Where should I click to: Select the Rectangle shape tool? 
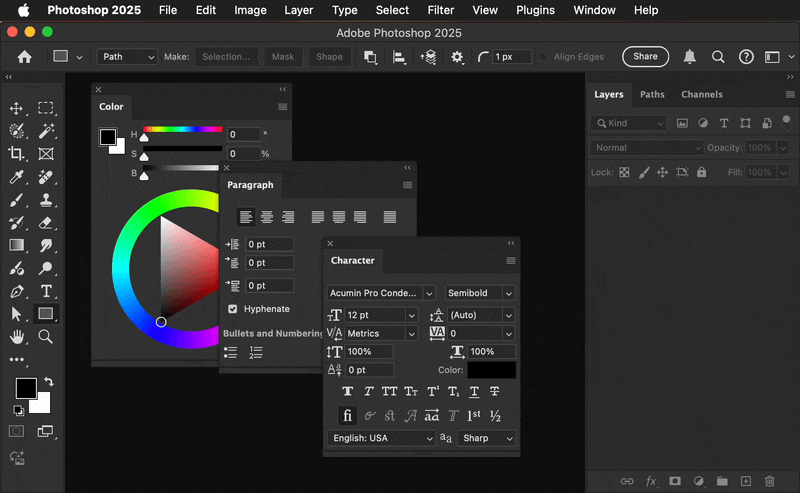click(45, 313)
